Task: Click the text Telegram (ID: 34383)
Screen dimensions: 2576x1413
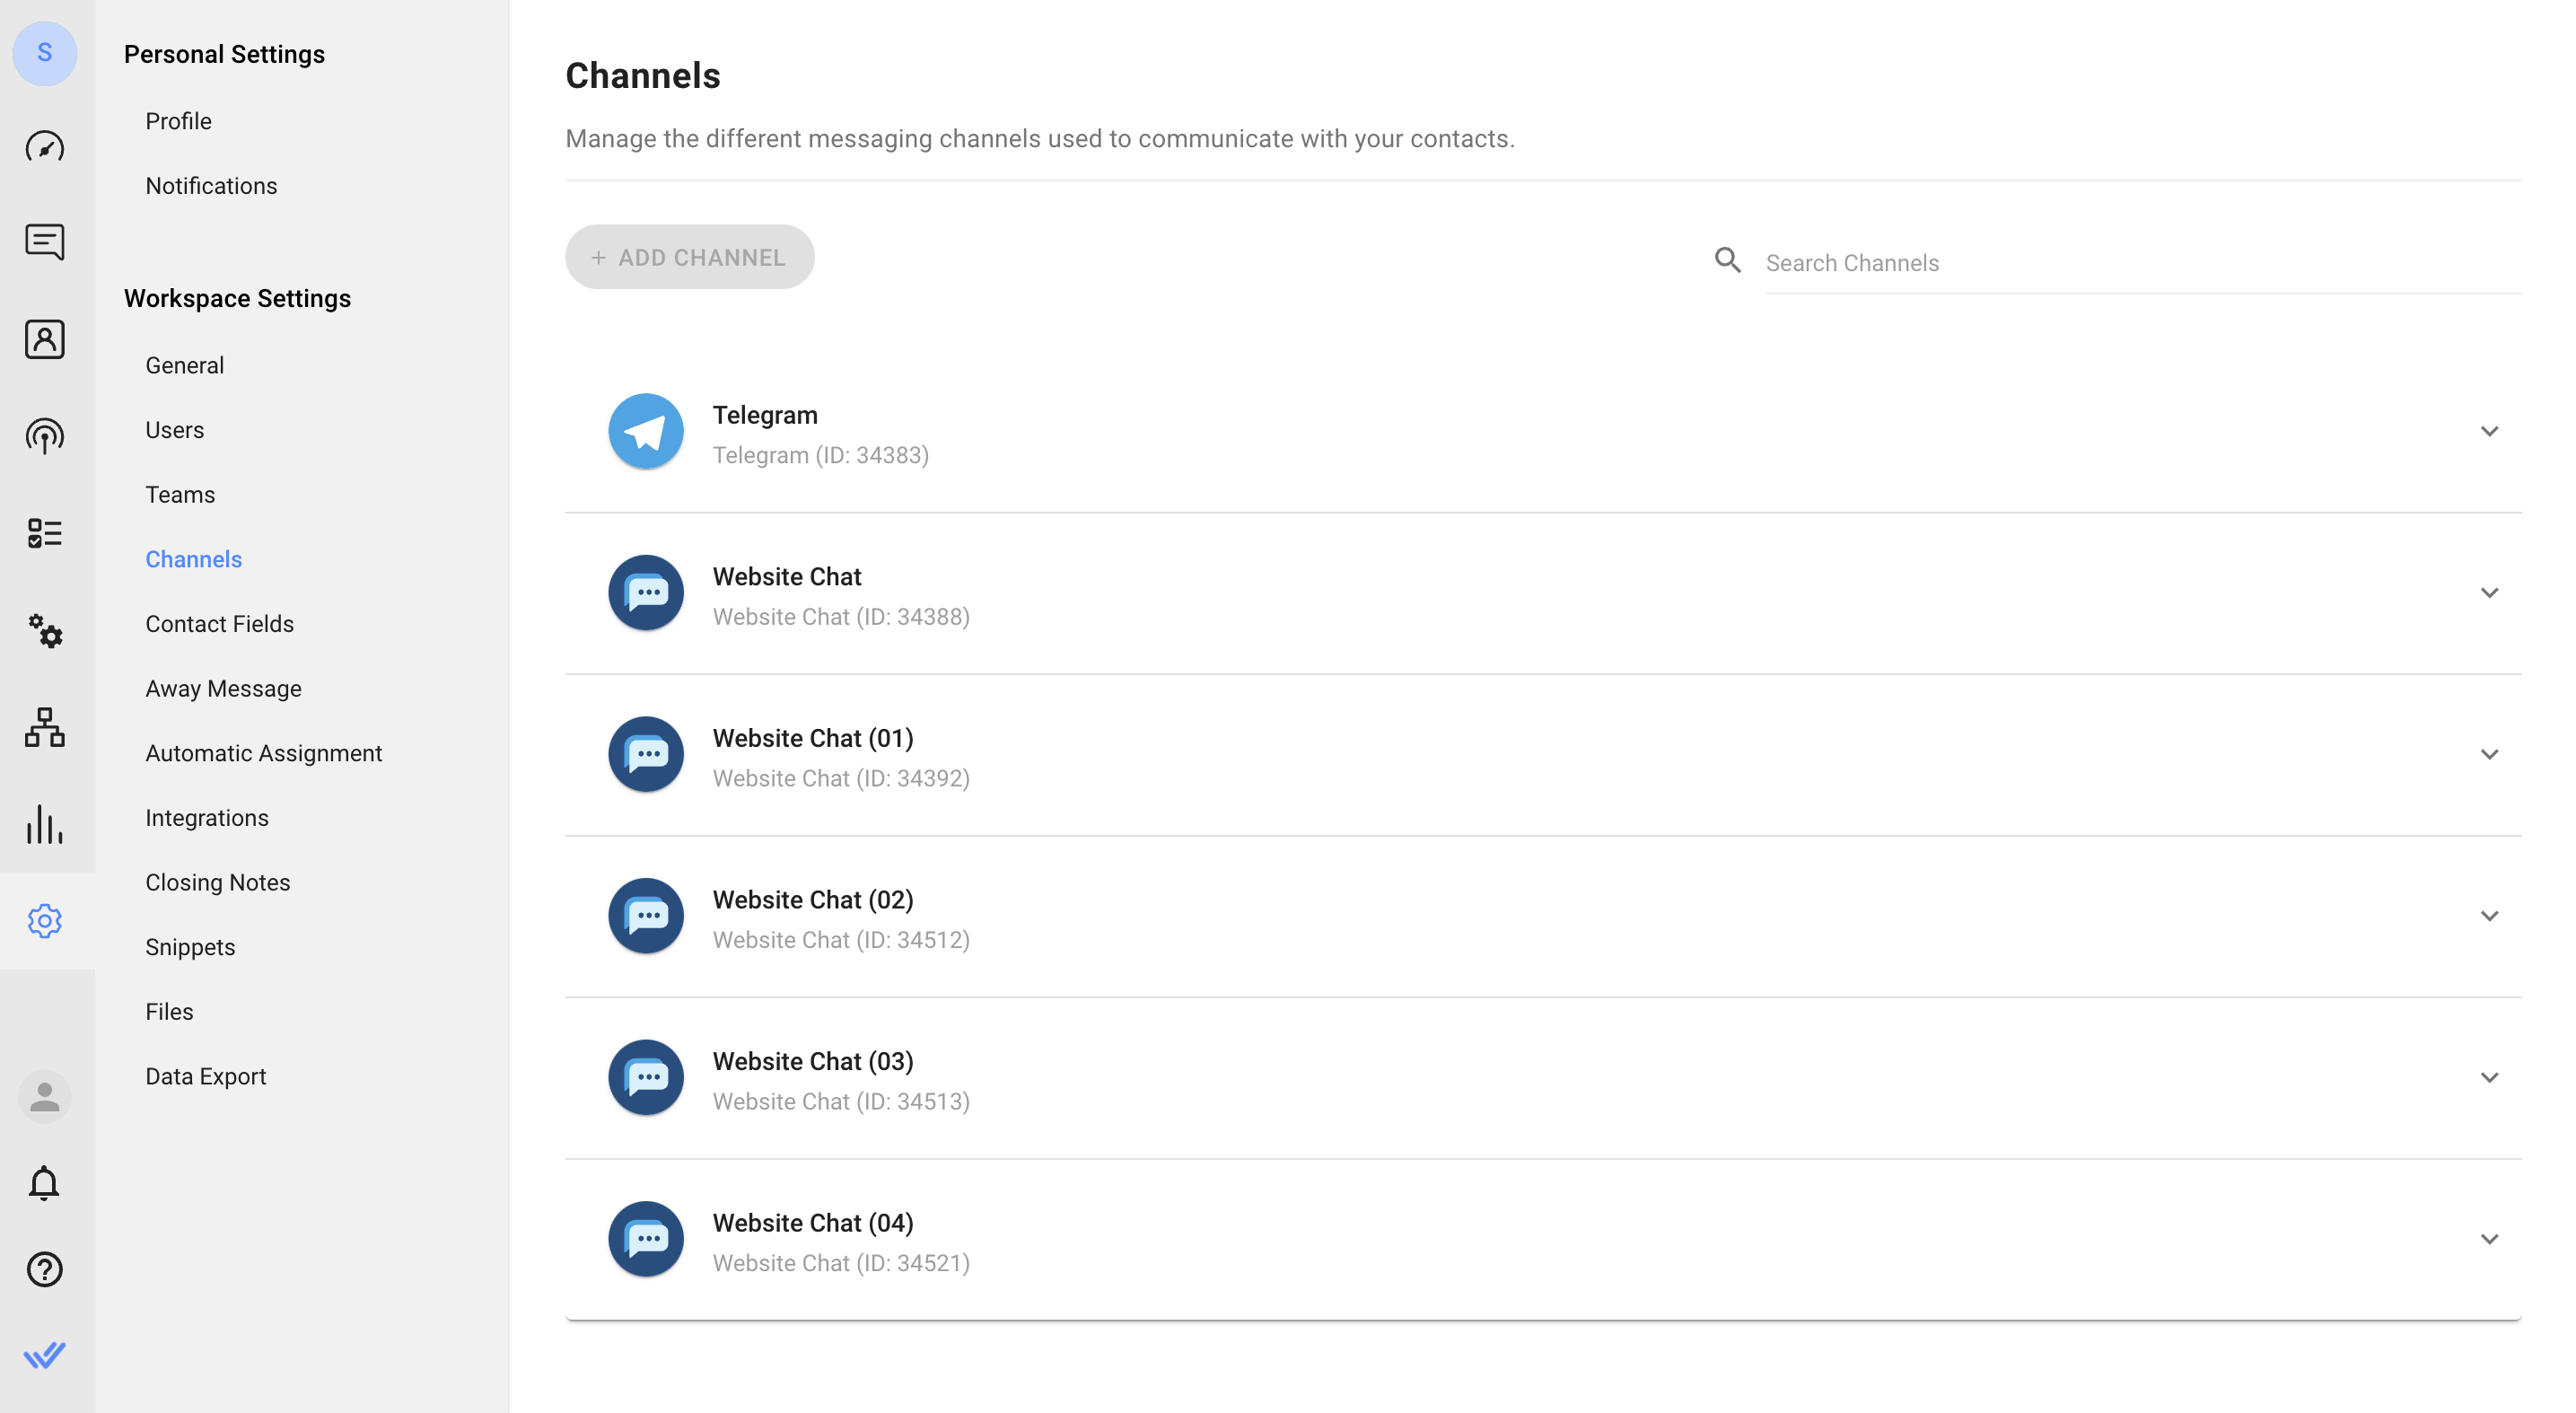Action: [x=821, y=455]
